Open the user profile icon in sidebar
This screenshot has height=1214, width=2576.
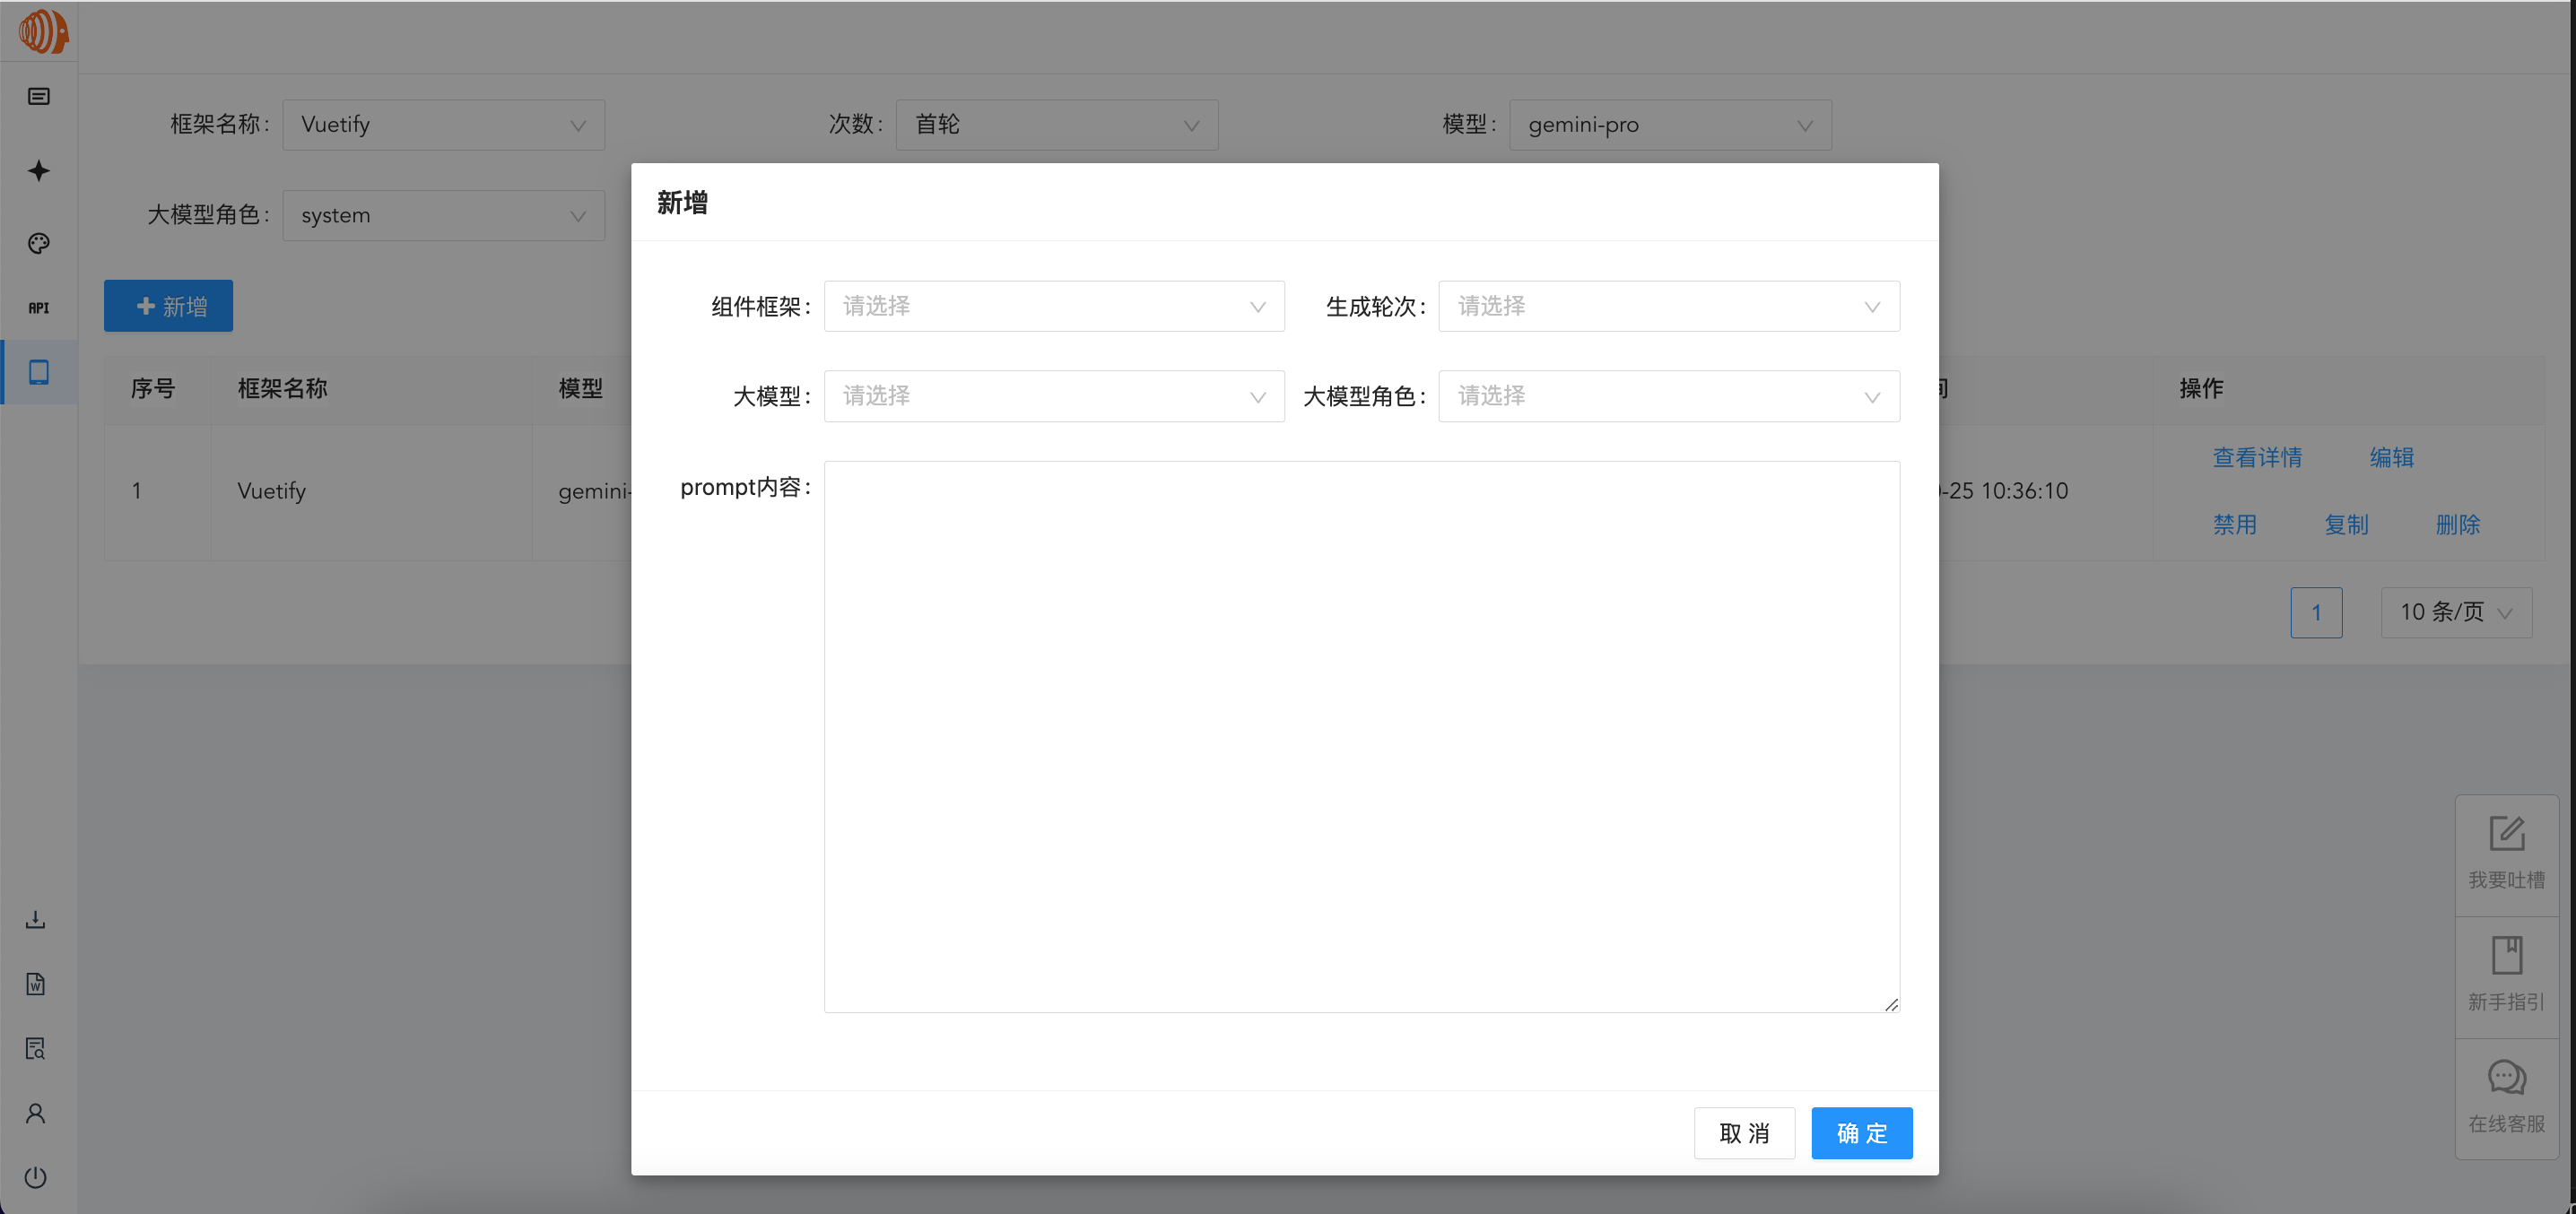(x=36, y=1113)
